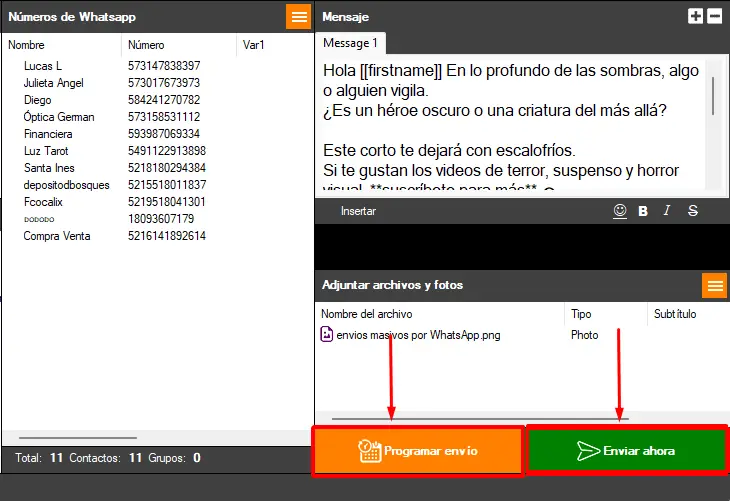Click the plus icon in Mensaje header
Viewport: 730px width, 501px height.
point(696,16)
